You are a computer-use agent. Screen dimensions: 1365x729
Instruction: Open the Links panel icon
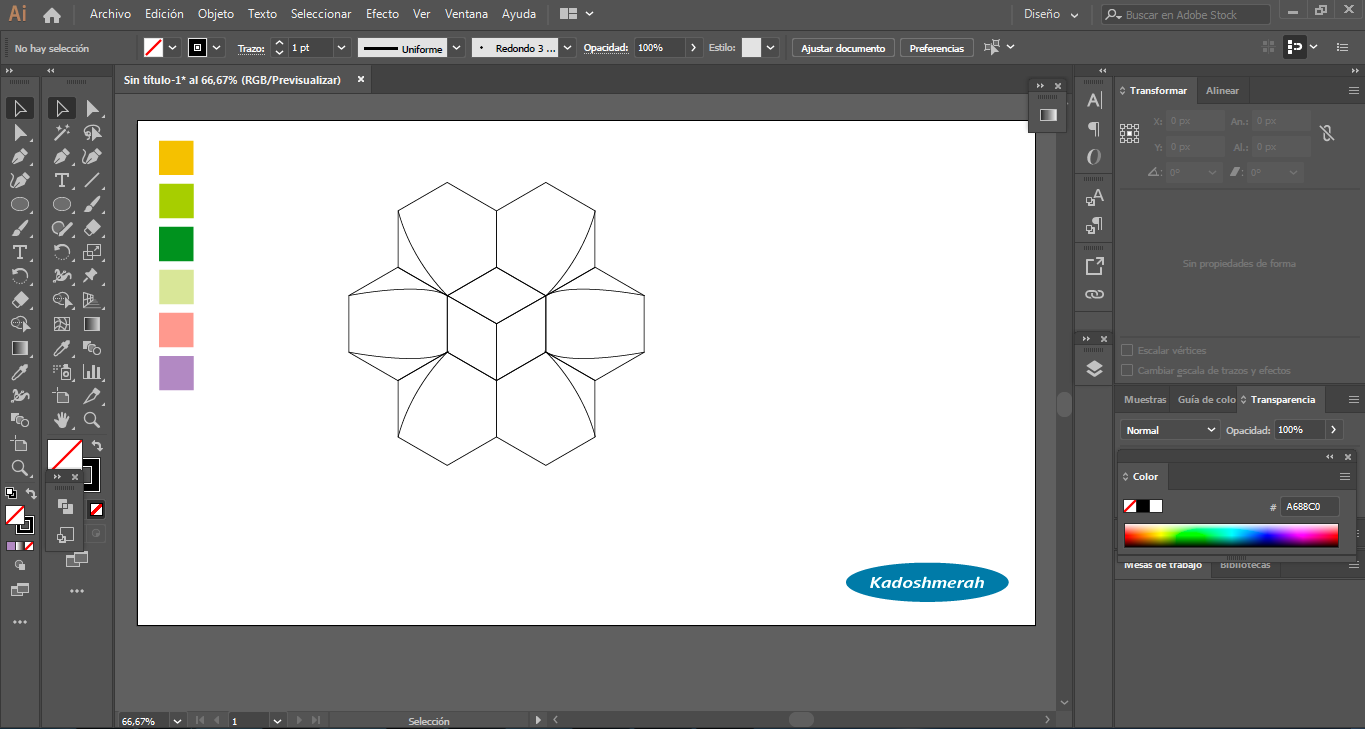pyautogui.click(x=1094, y=295)
